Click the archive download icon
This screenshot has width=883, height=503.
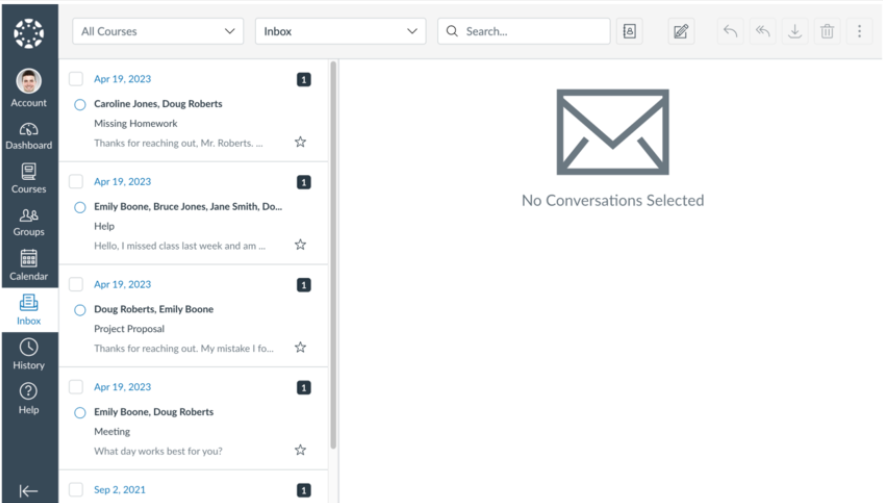click(x=794, y=32)
